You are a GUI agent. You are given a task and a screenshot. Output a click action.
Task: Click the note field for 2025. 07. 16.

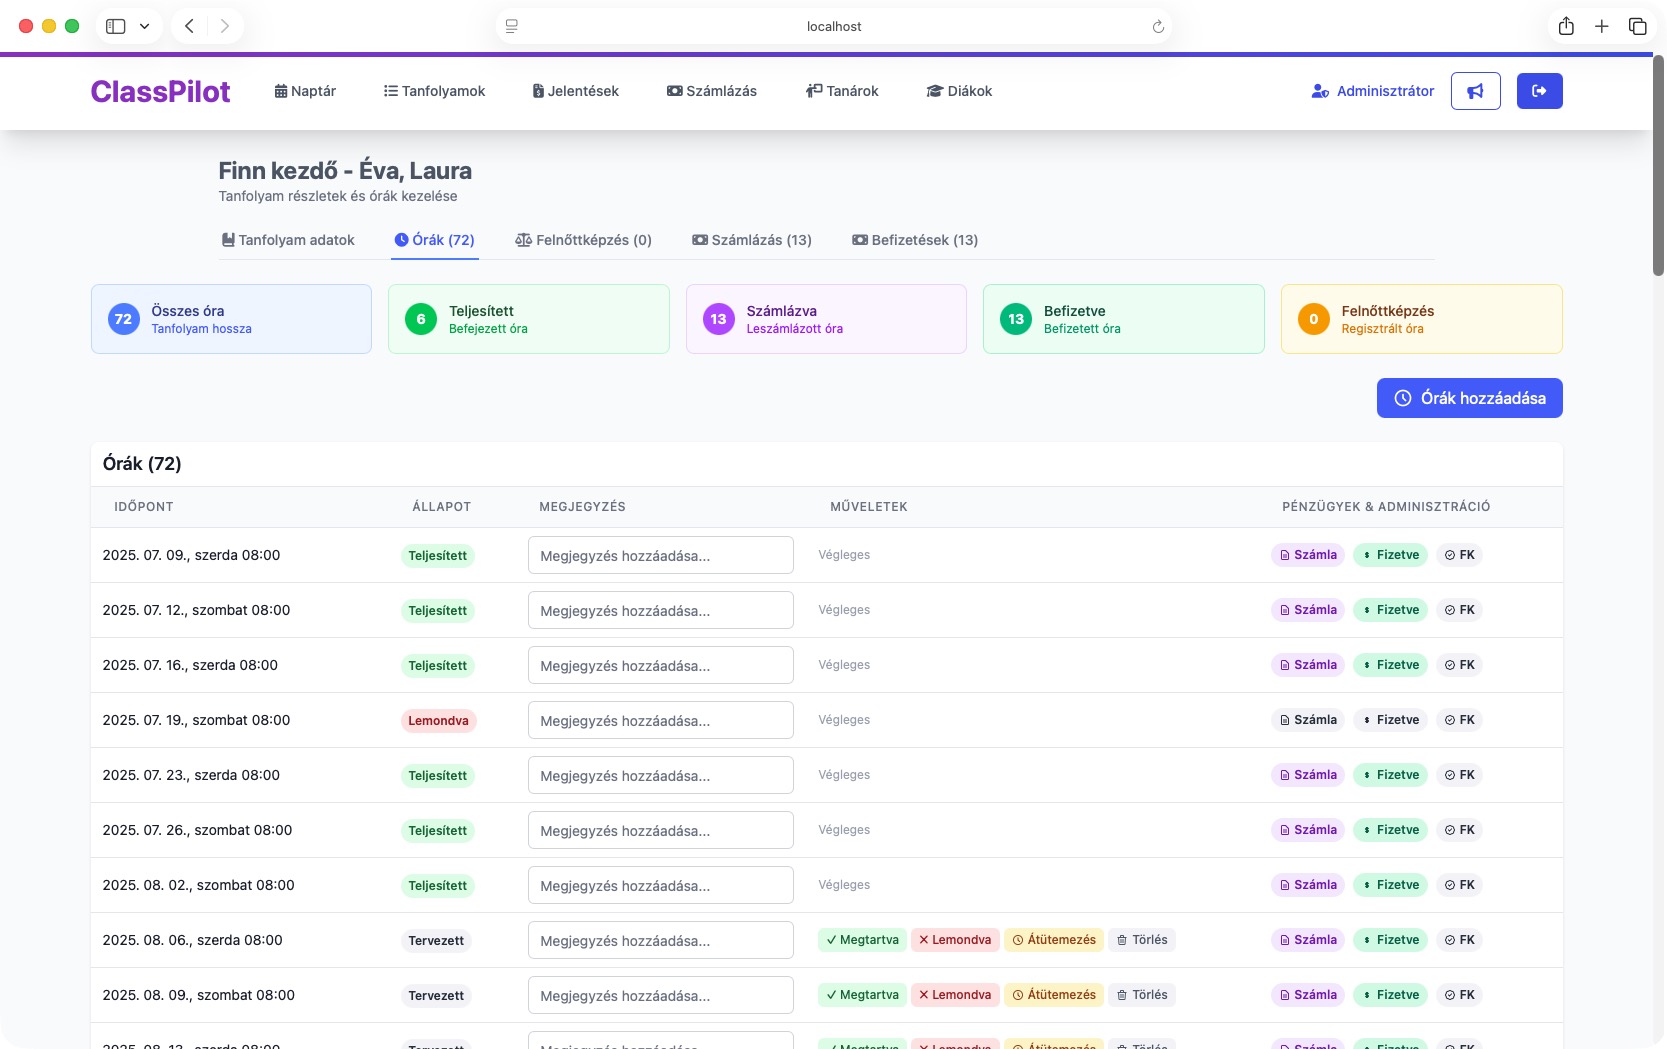[x=660, y=665]
